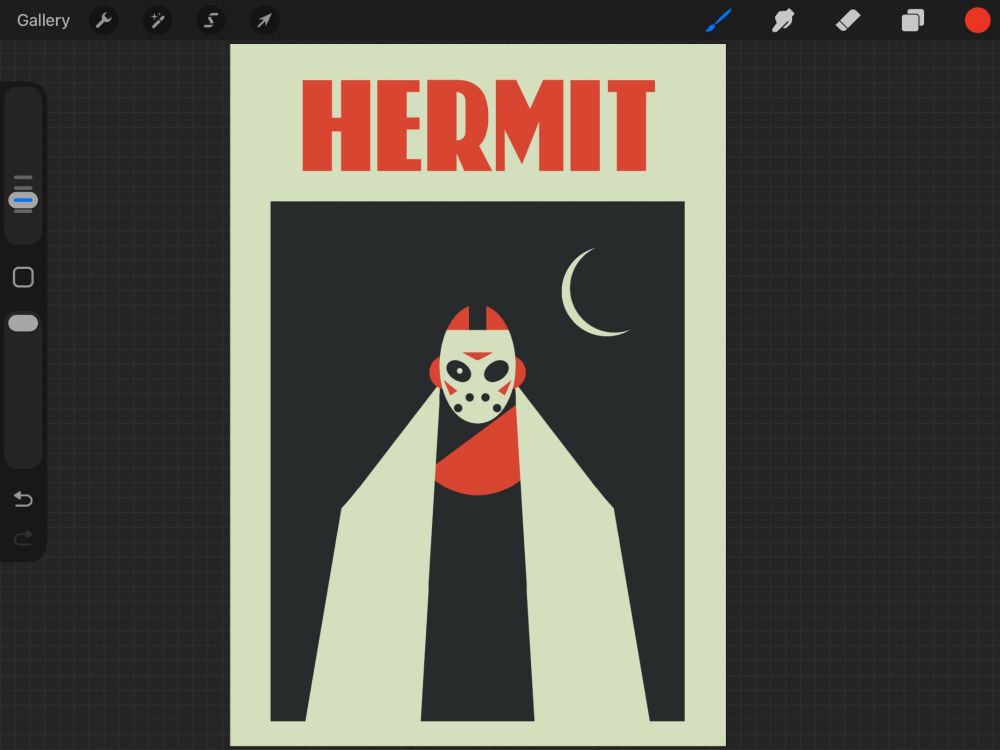Open the Layers panel
Image resolution: width=1000 pixels, height=750 pixels.
913,20
